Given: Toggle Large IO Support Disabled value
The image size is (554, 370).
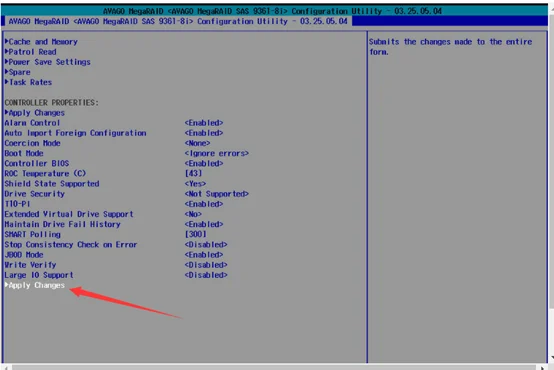Looking at the screenshot, I should [x=206, y=275].
